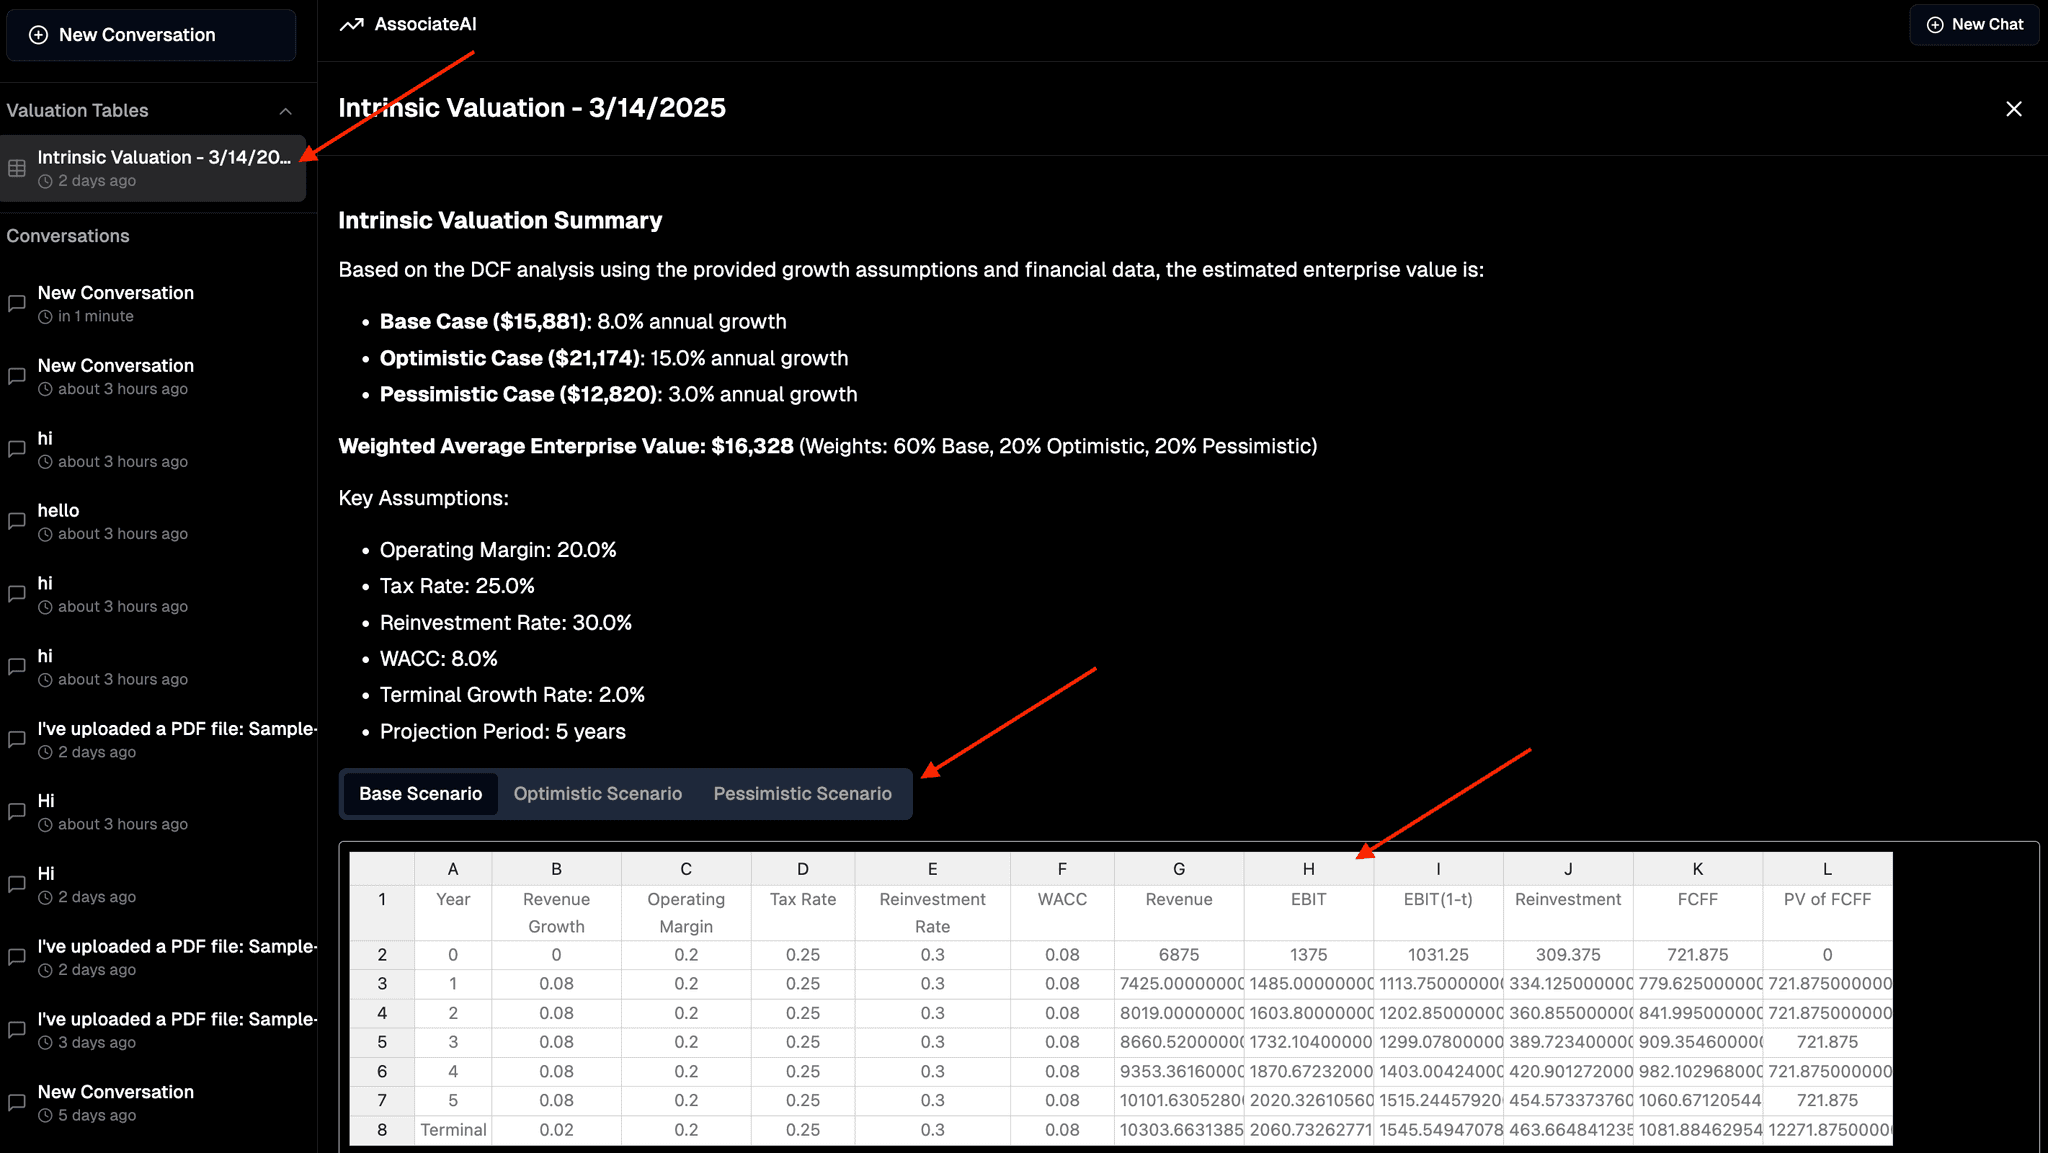
Task: Start a New Conversation from sidebar
Action: pyautogui.click(x=151, y=35)
